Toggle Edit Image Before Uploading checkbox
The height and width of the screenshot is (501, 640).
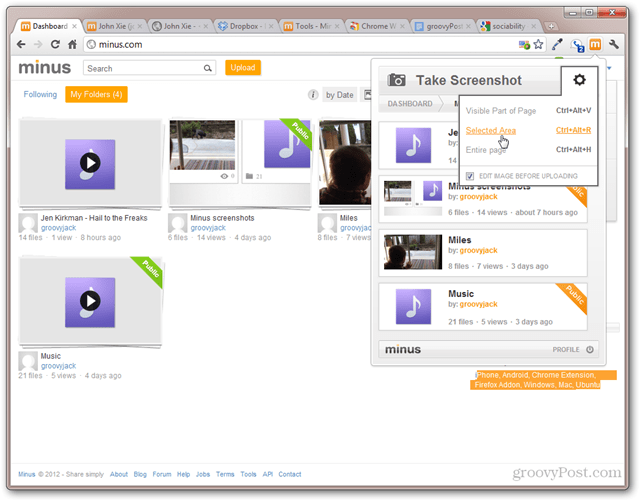pos(470,176)
